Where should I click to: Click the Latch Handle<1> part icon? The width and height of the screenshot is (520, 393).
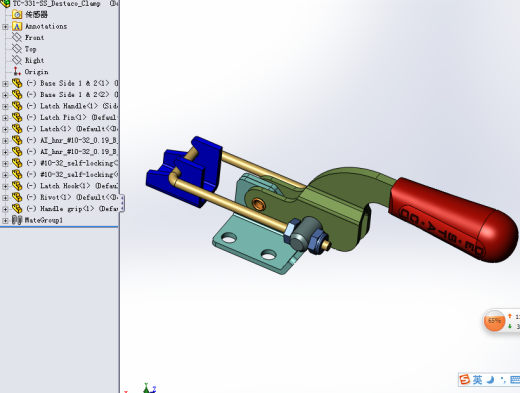pos(17,106)
